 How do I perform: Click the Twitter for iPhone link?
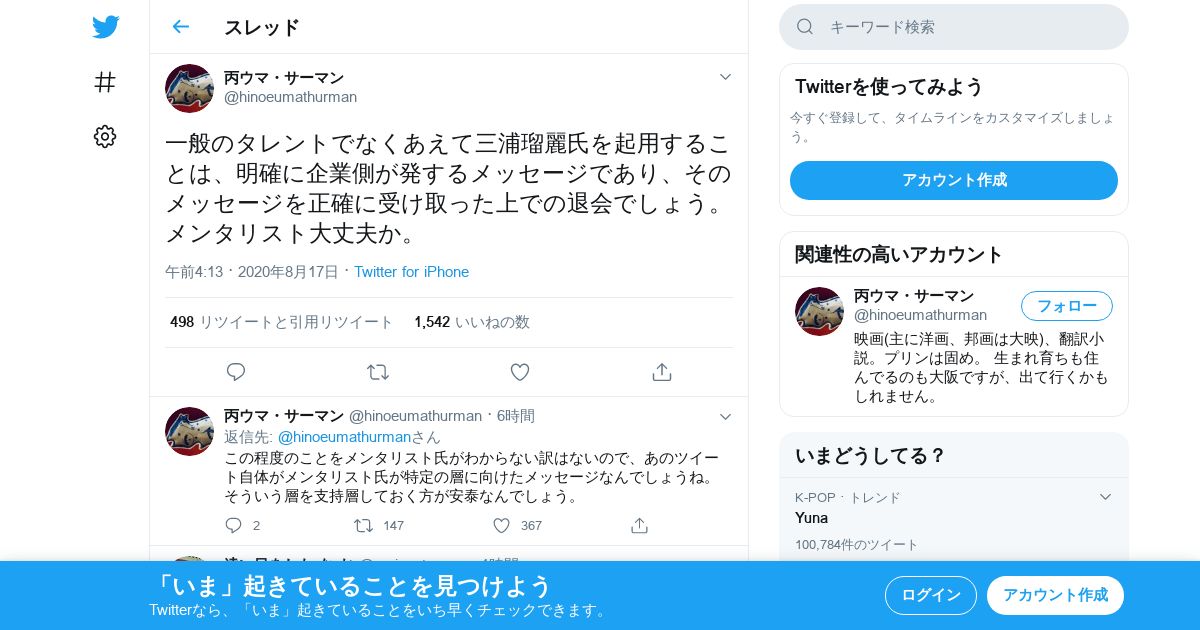point(411,272)
